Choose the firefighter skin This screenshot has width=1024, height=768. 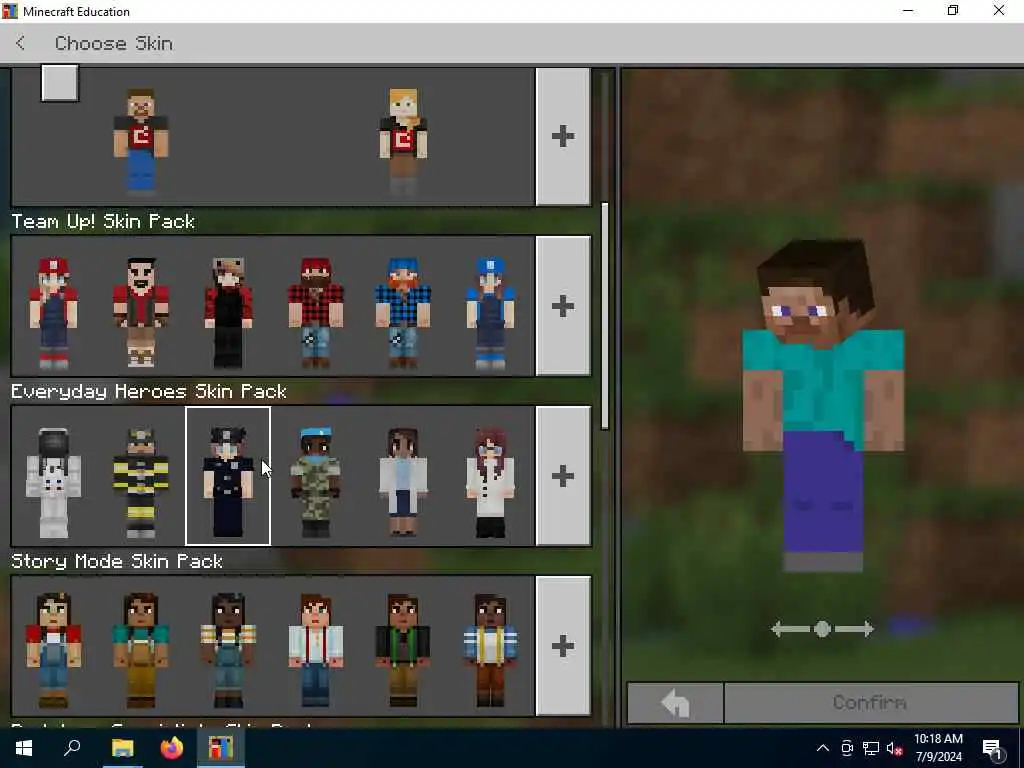tap(141, 482)
